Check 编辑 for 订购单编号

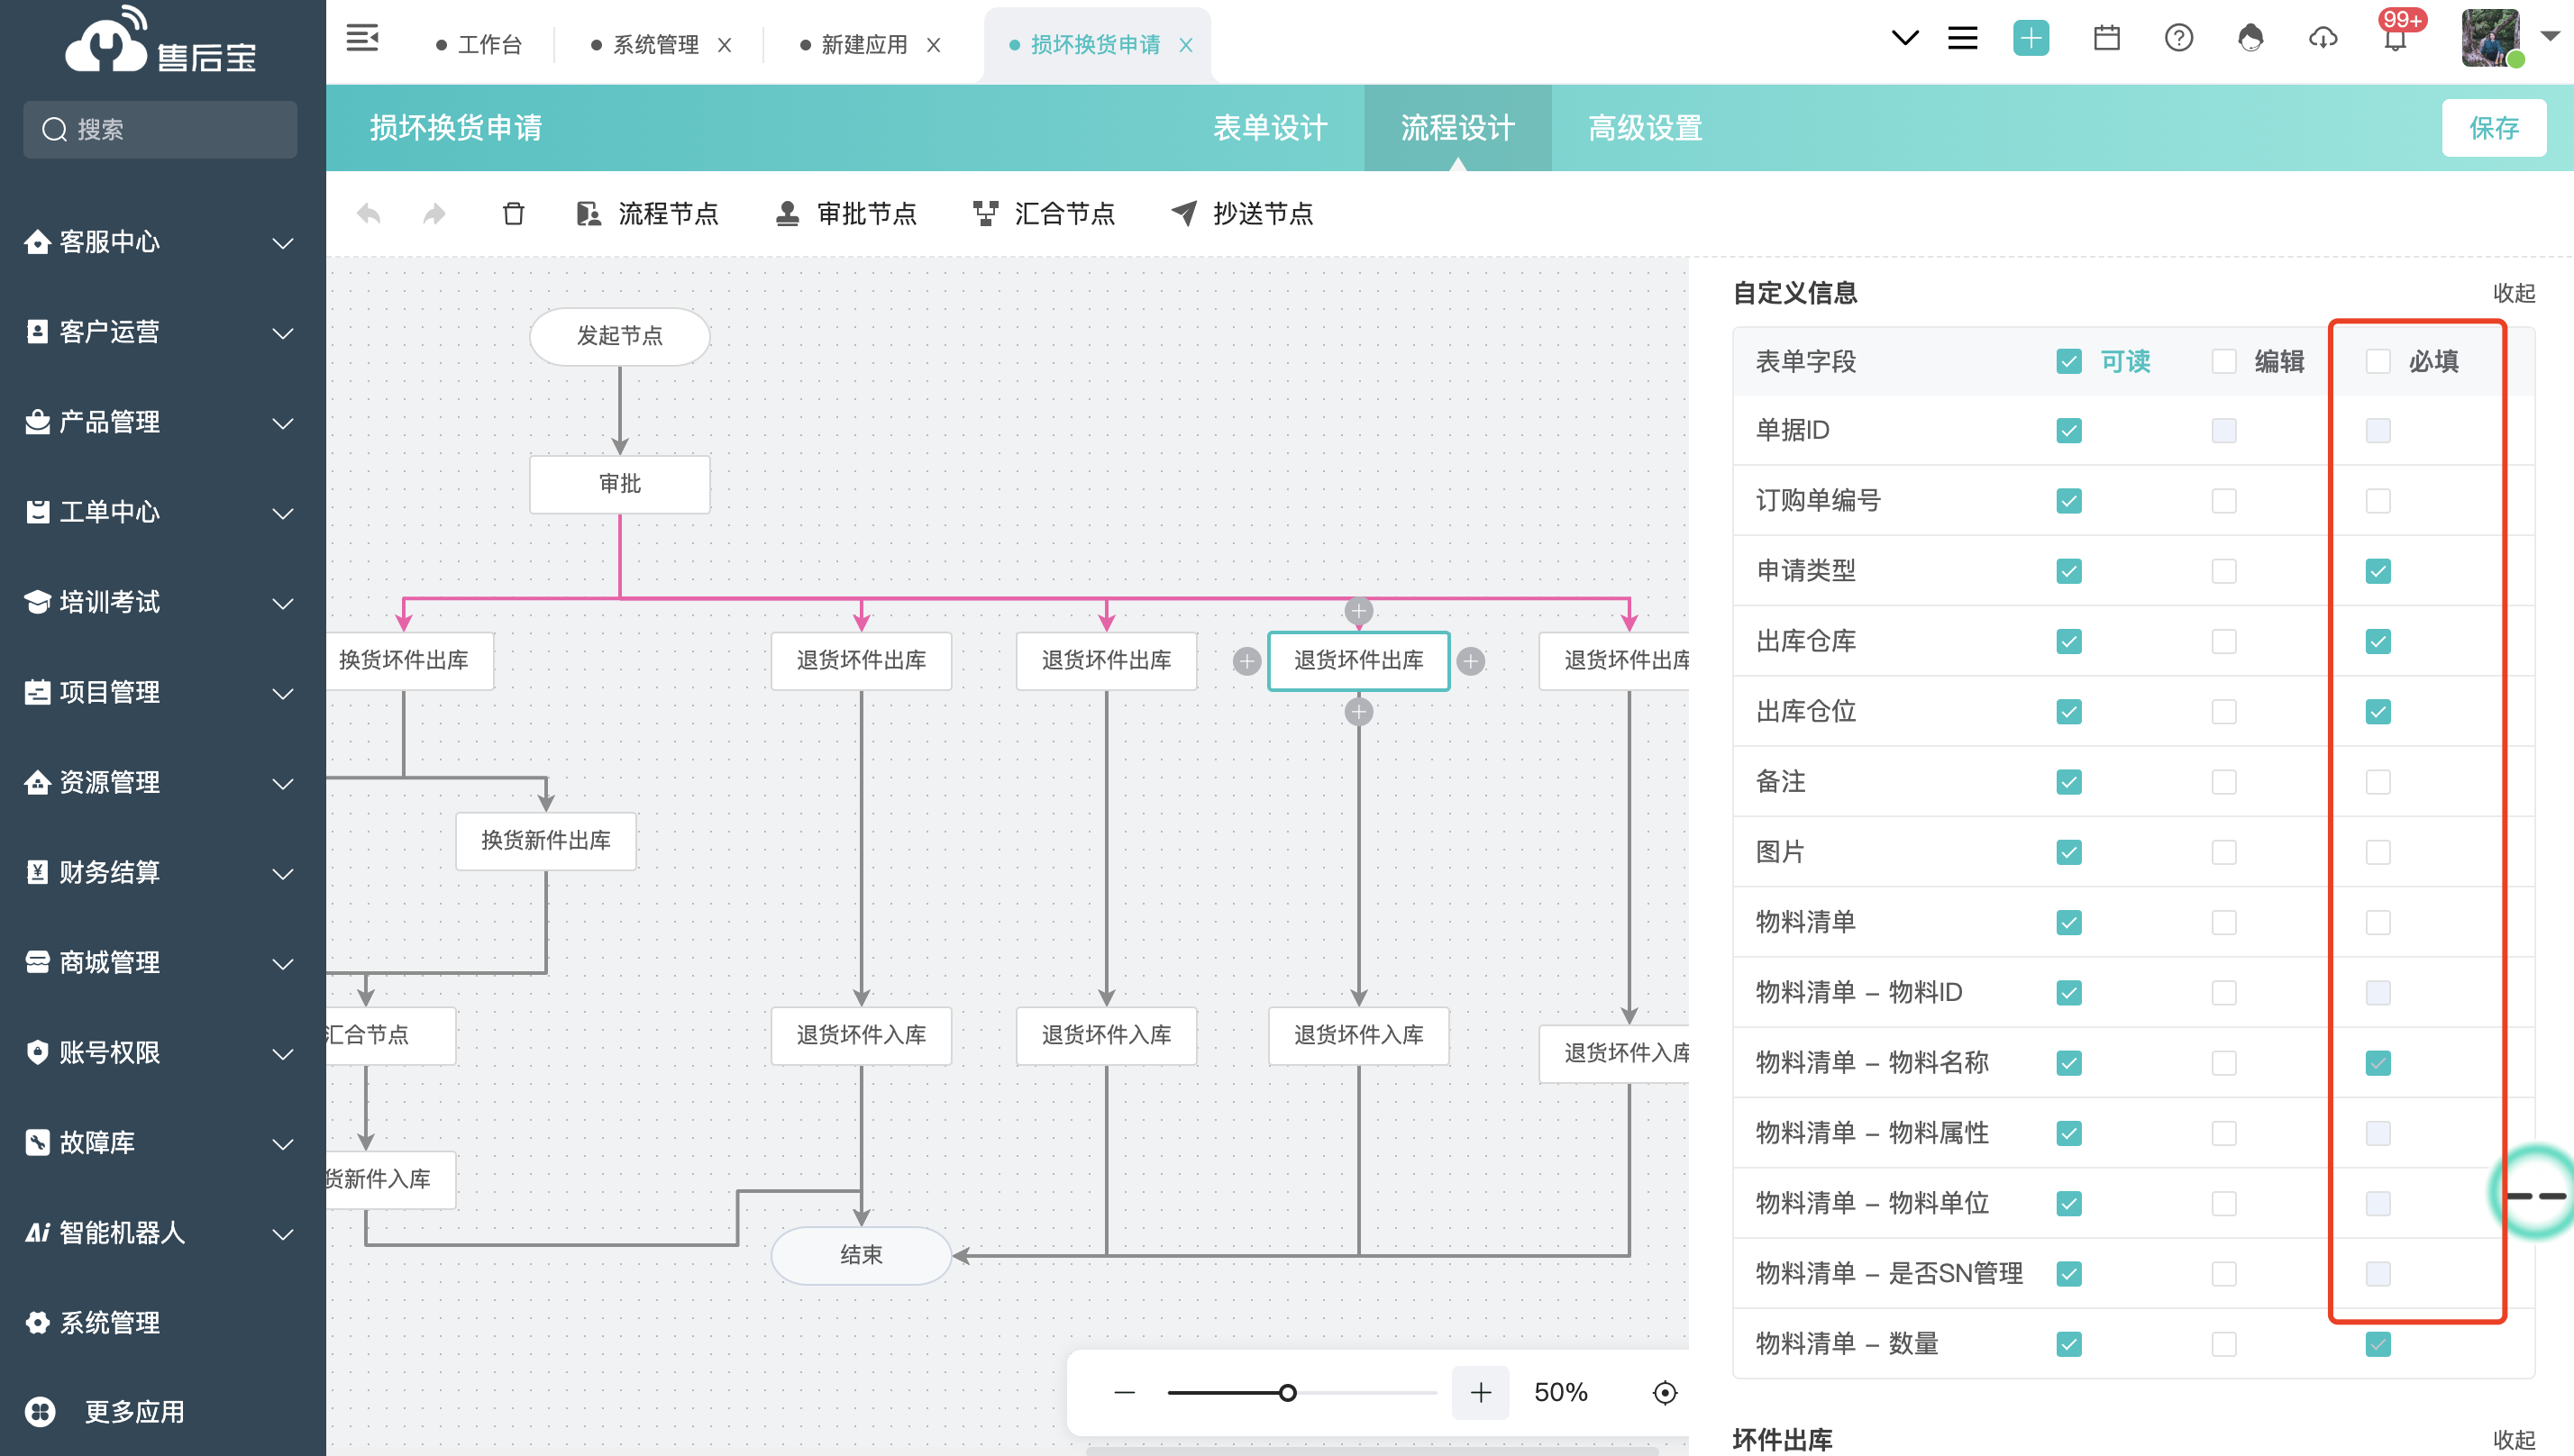[2223, 501]
